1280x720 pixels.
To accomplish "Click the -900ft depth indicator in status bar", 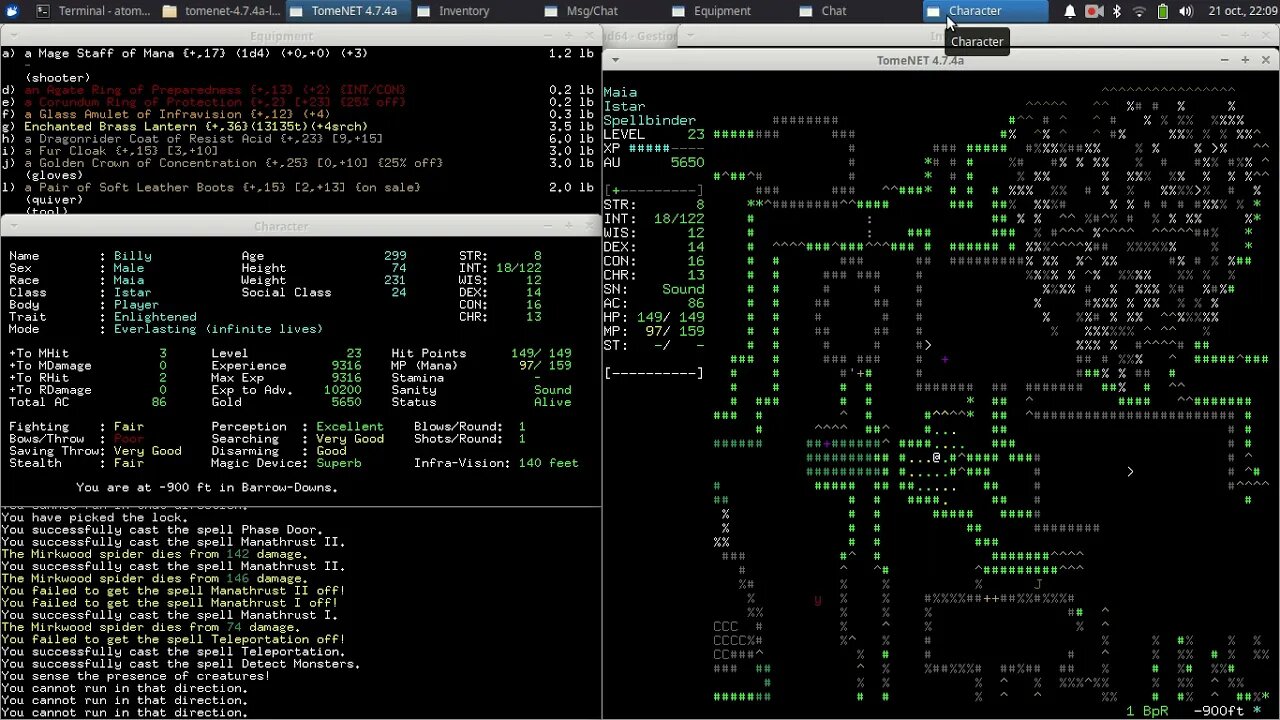I will coord(1218,711).
